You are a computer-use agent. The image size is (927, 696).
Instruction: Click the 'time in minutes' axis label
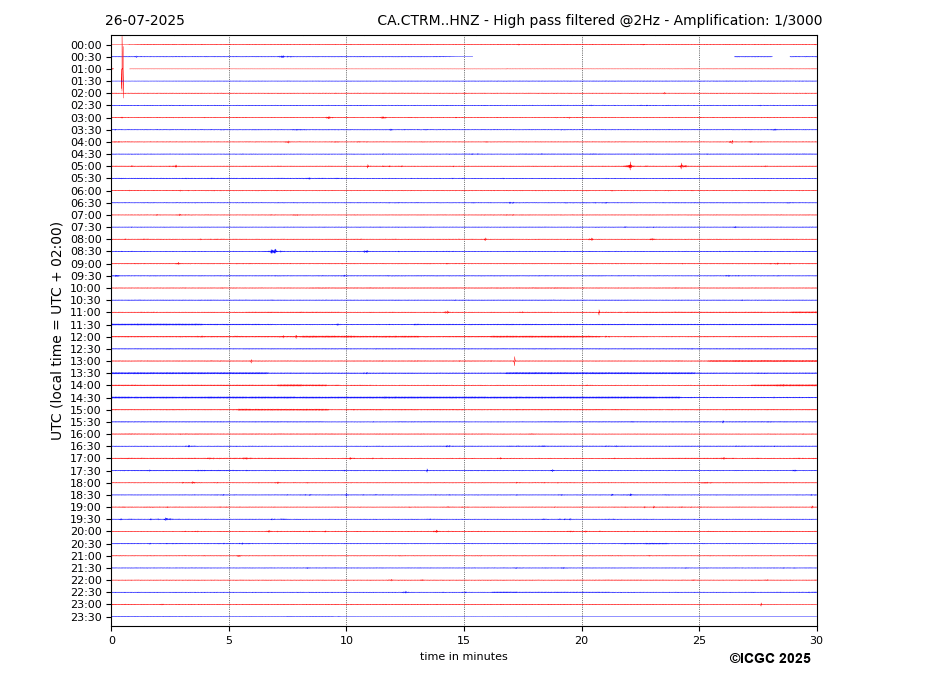(x=464, y=656)
